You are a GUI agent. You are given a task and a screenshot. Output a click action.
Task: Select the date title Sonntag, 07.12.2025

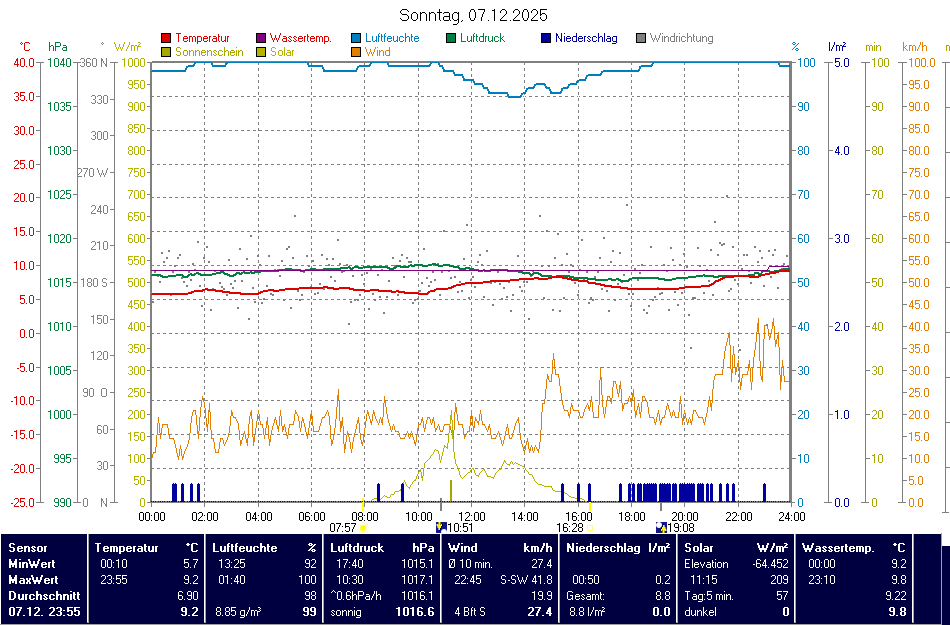pos(473,16)
